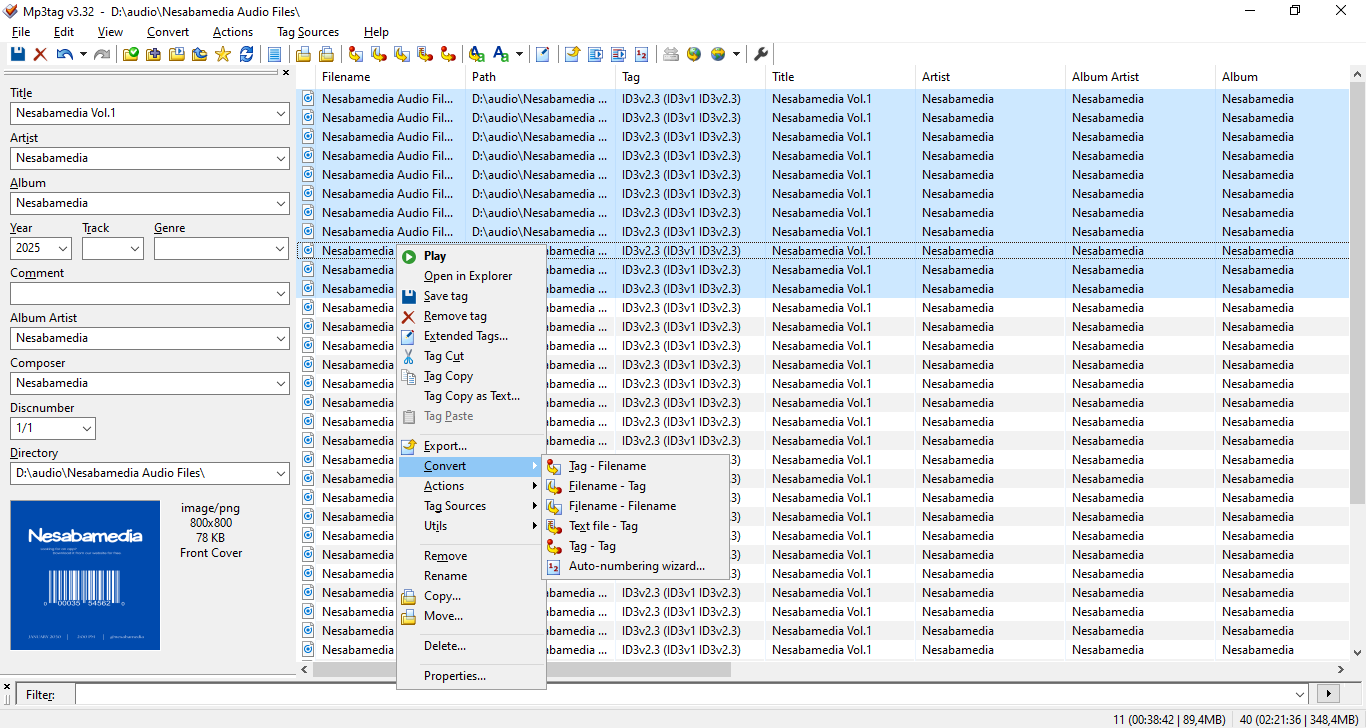Select 'Auto-numbering wizard...' from the submenu

click(636, 566)
